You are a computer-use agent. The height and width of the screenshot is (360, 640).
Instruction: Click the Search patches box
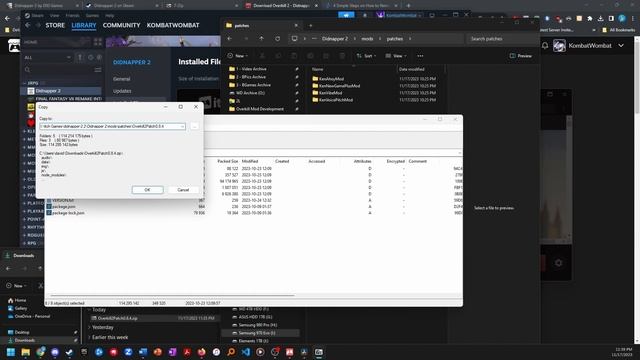(501, 39)
